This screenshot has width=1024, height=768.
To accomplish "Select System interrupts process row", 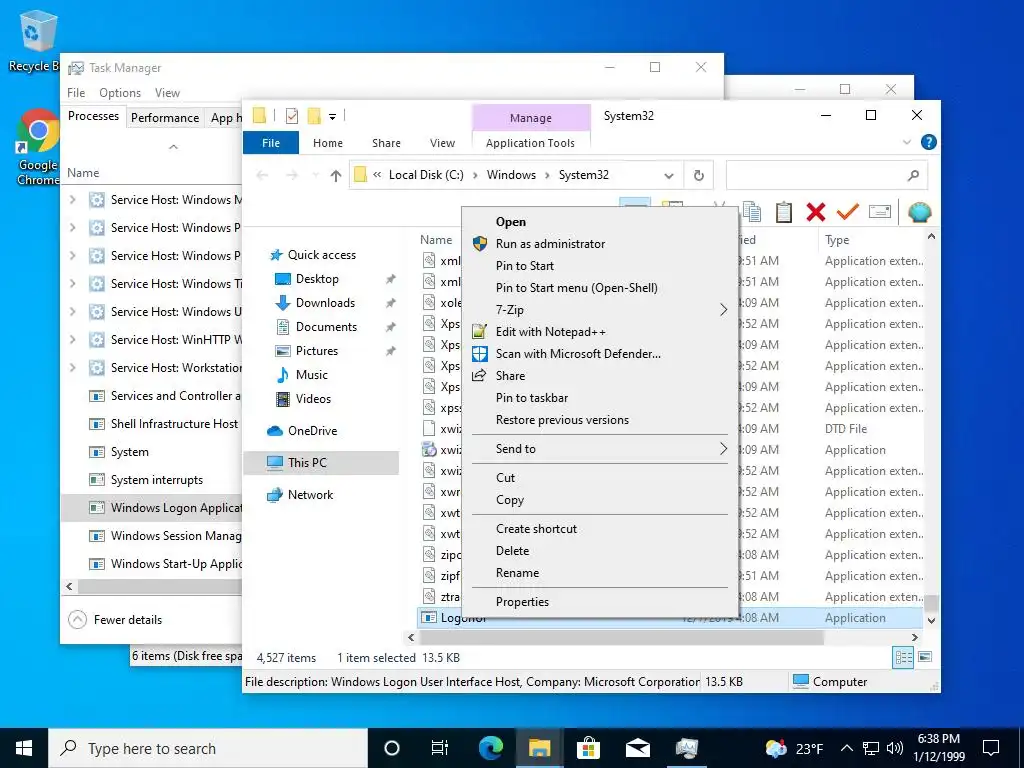I will 152,480.
